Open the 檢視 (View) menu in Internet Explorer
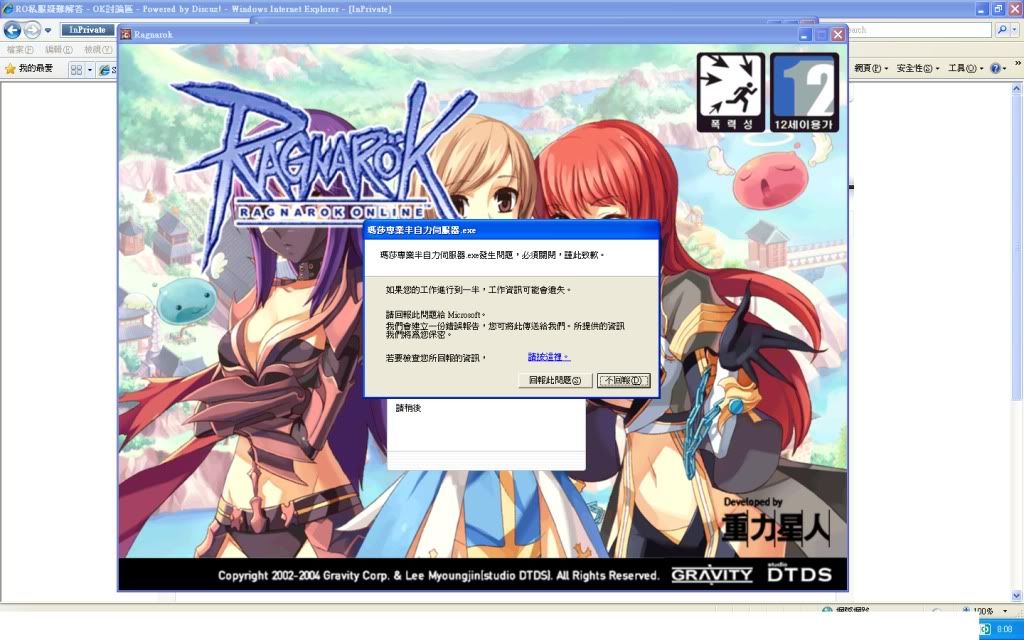 [x=97, y=50]
